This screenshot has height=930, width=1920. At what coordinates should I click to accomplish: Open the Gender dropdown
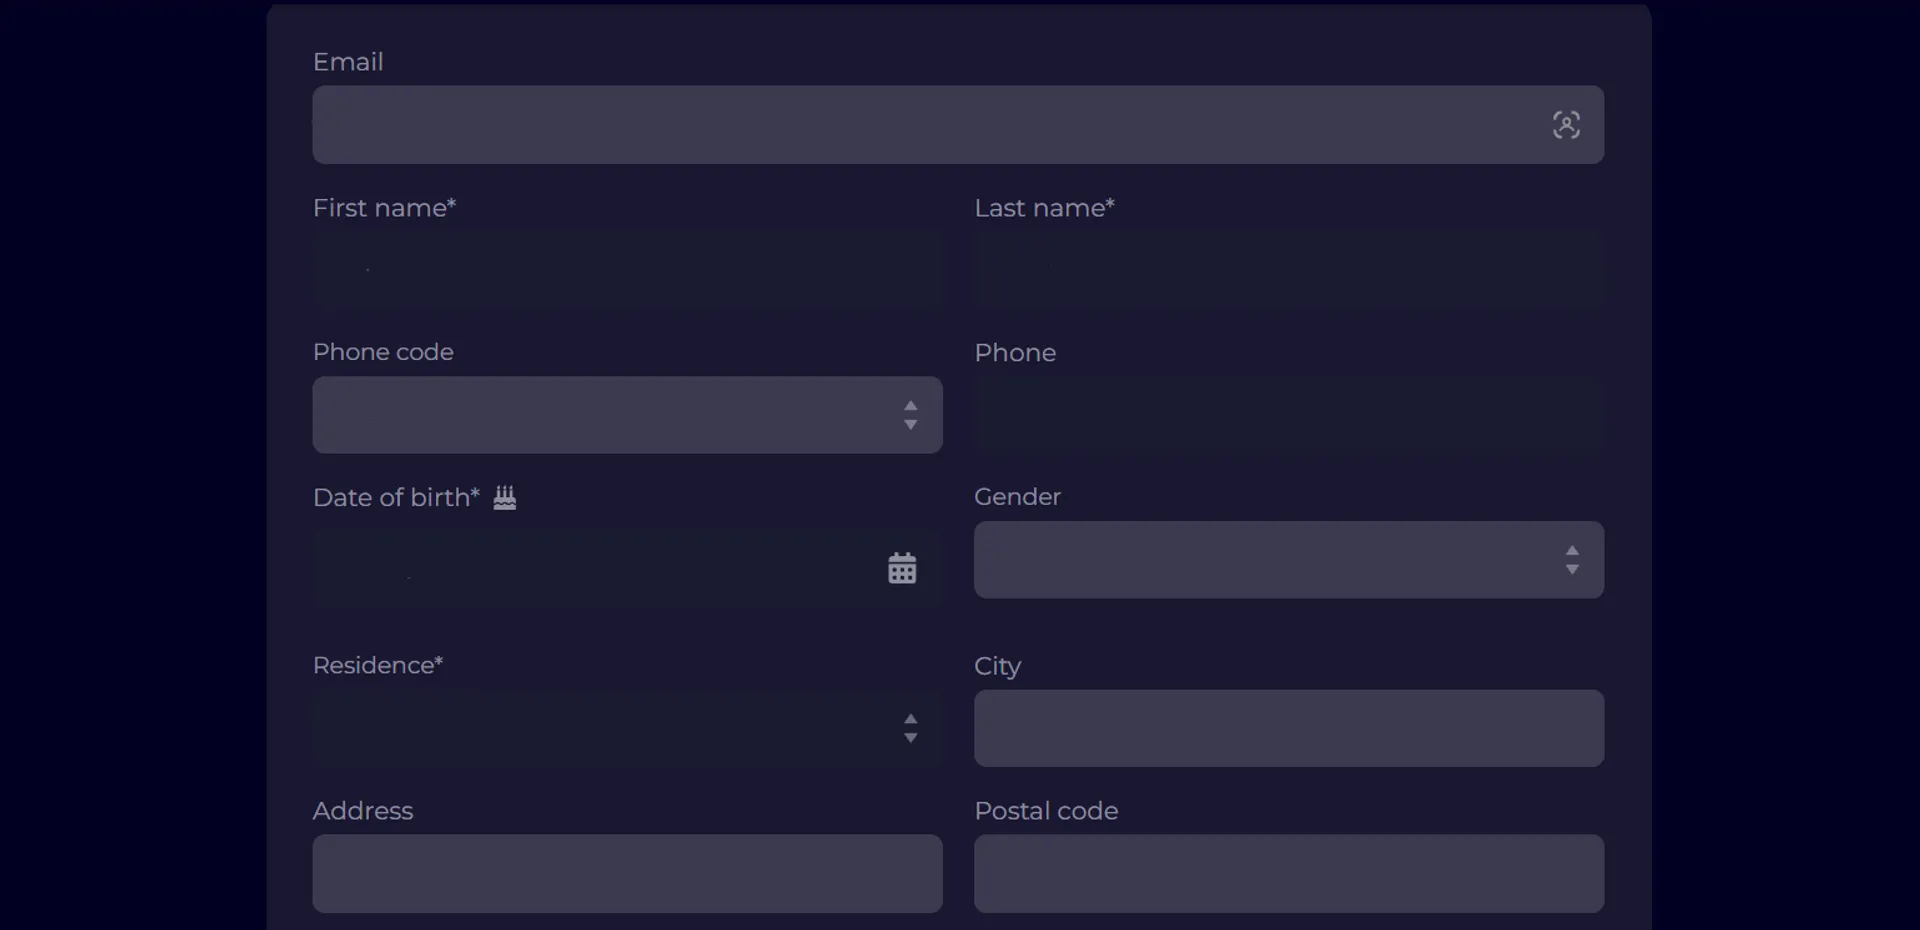(1250, 559)
